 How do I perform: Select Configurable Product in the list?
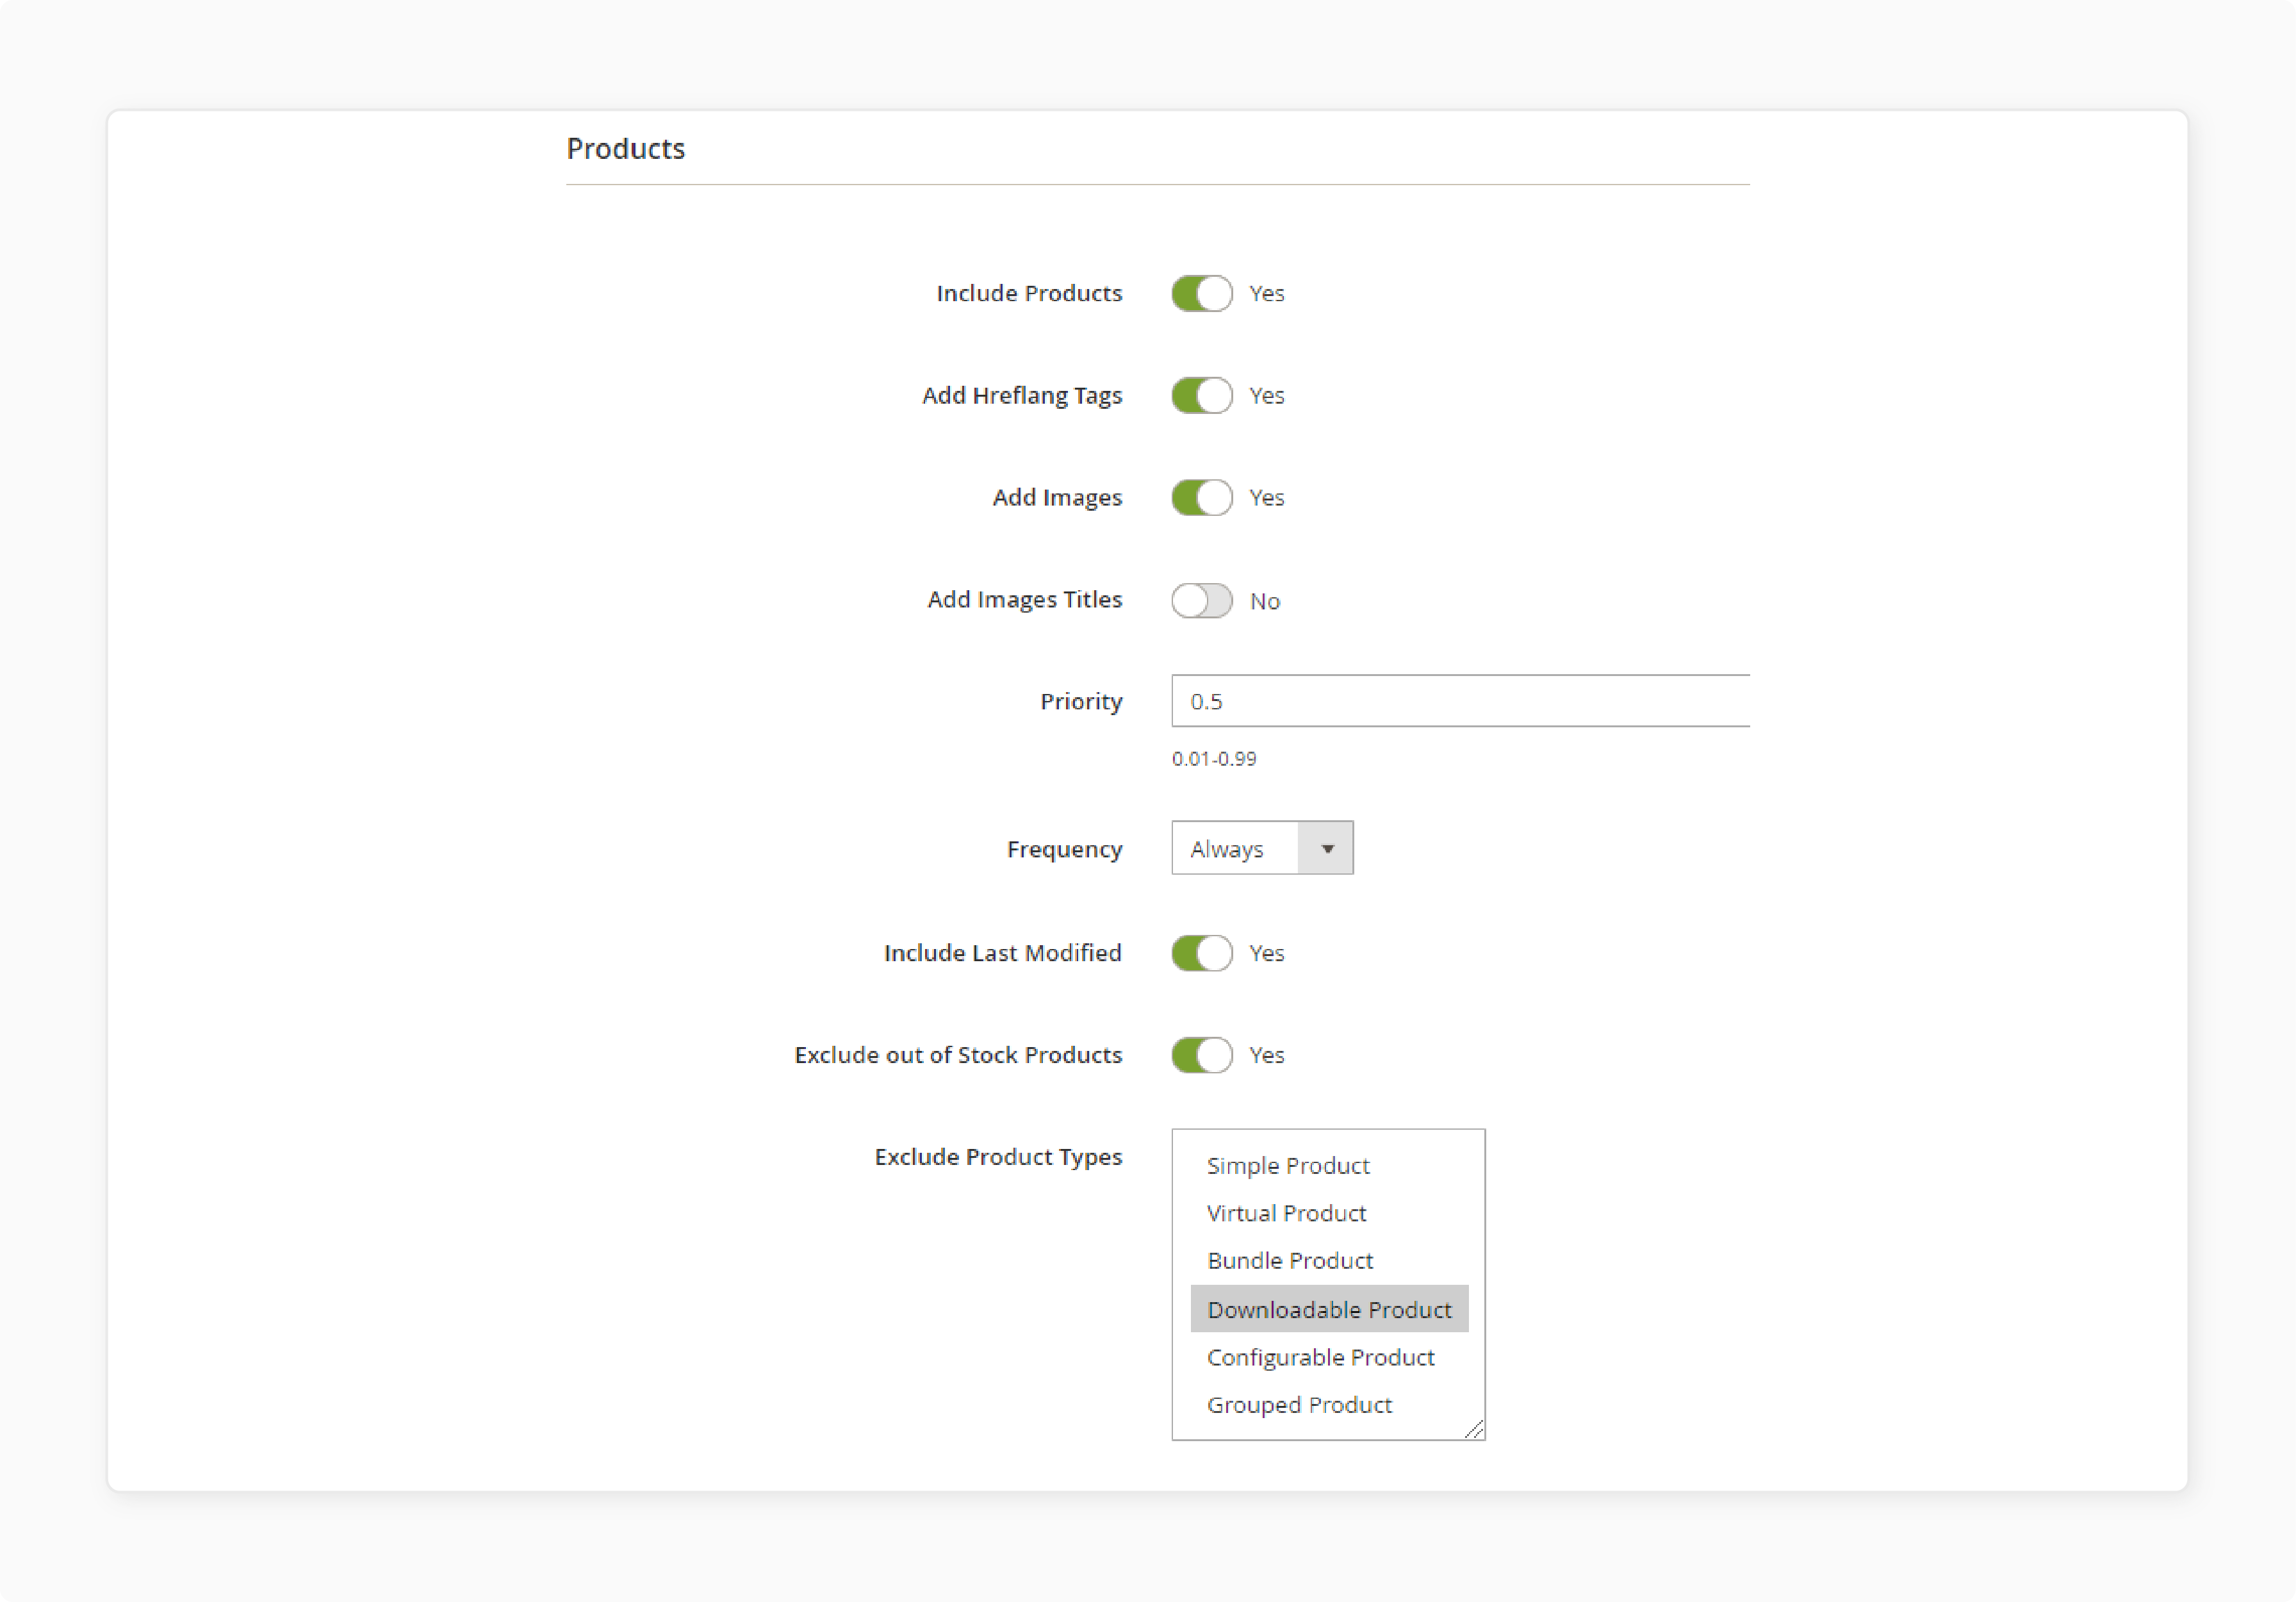pyautogui.click(x=1329, y=1356)
